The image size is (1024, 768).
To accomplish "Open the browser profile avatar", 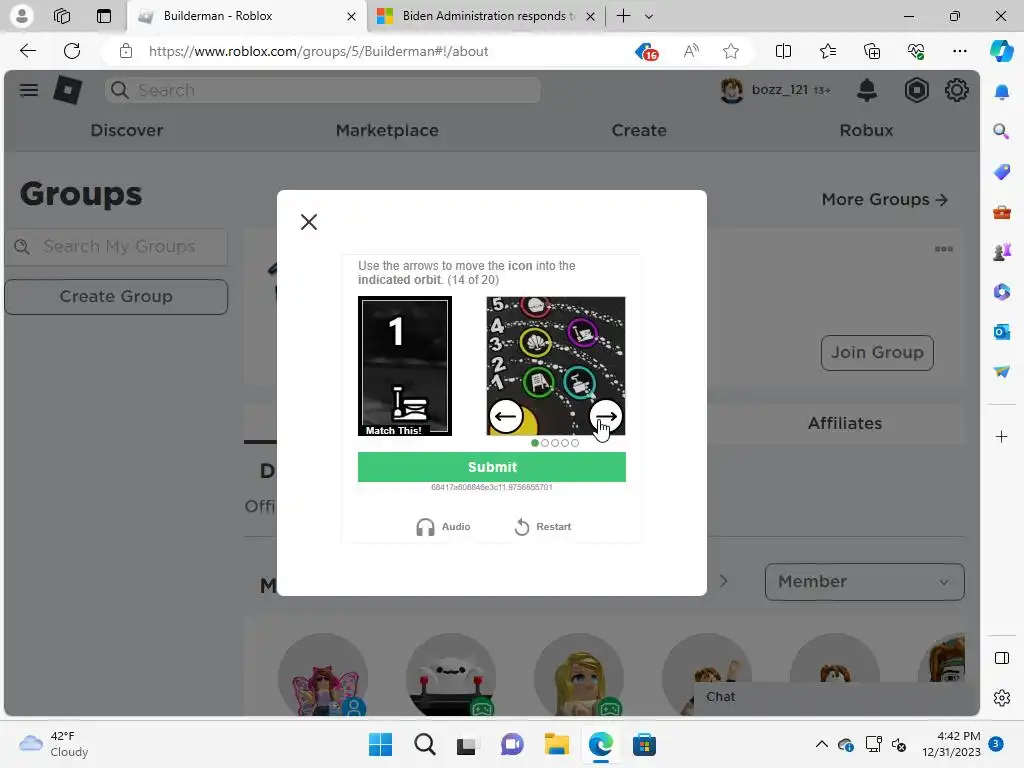I will (x=22, y=16).
